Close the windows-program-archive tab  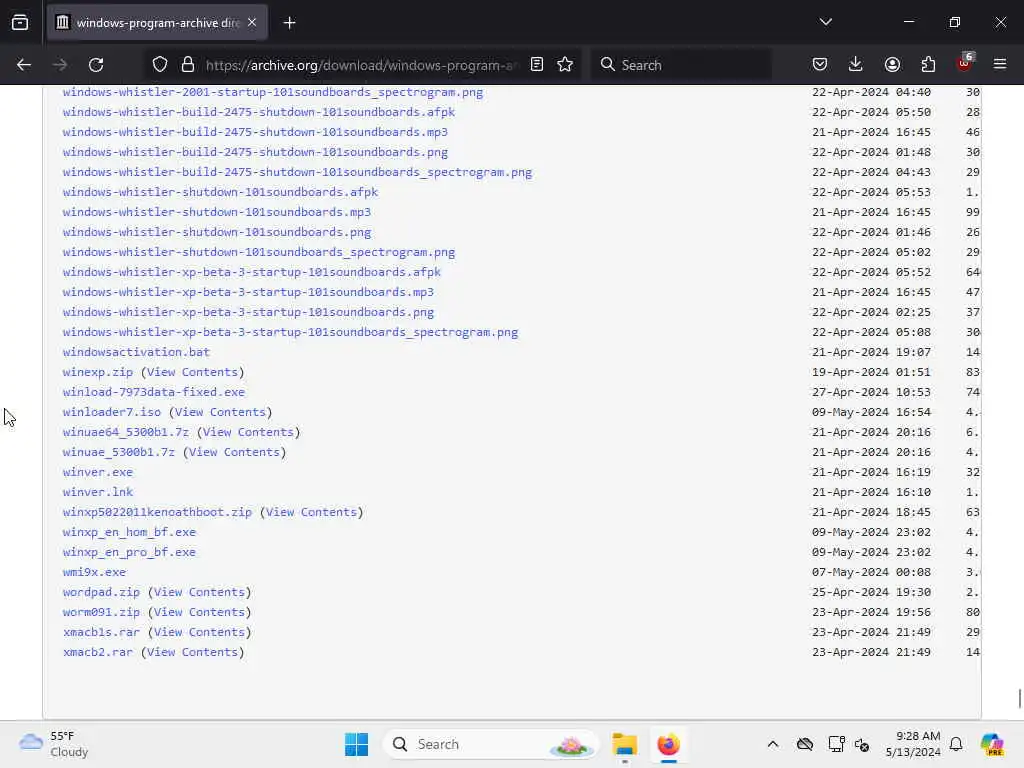(252, 22)
